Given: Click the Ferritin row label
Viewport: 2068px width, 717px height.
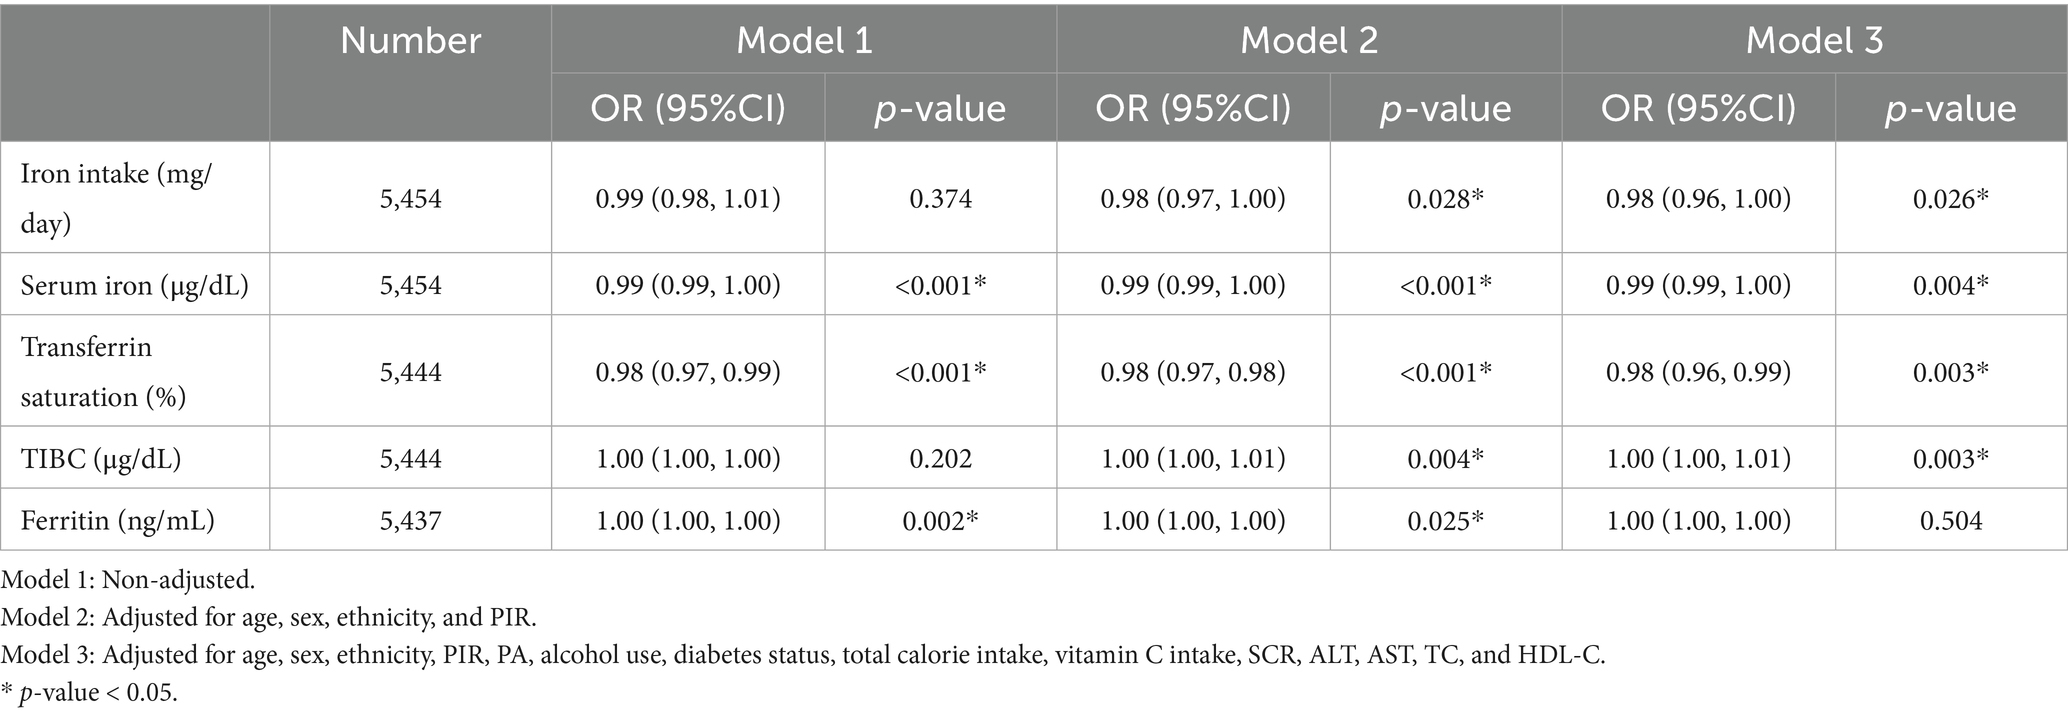Looking at the screenshot, I should pos(118,521).
